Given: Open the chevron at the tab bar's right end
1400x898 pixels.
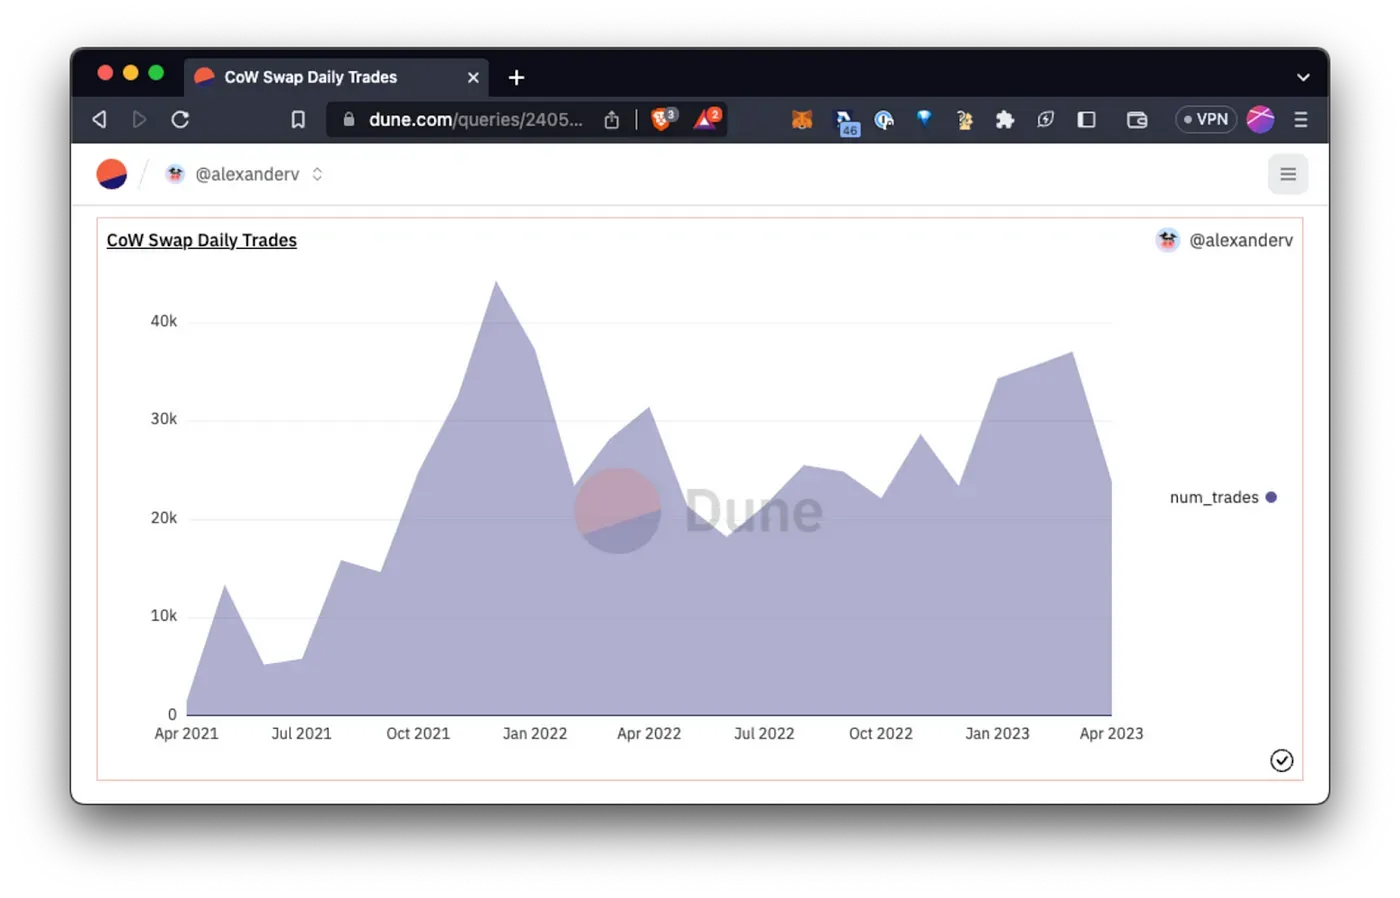Looking at the screenshot, I should point(1303,77).
